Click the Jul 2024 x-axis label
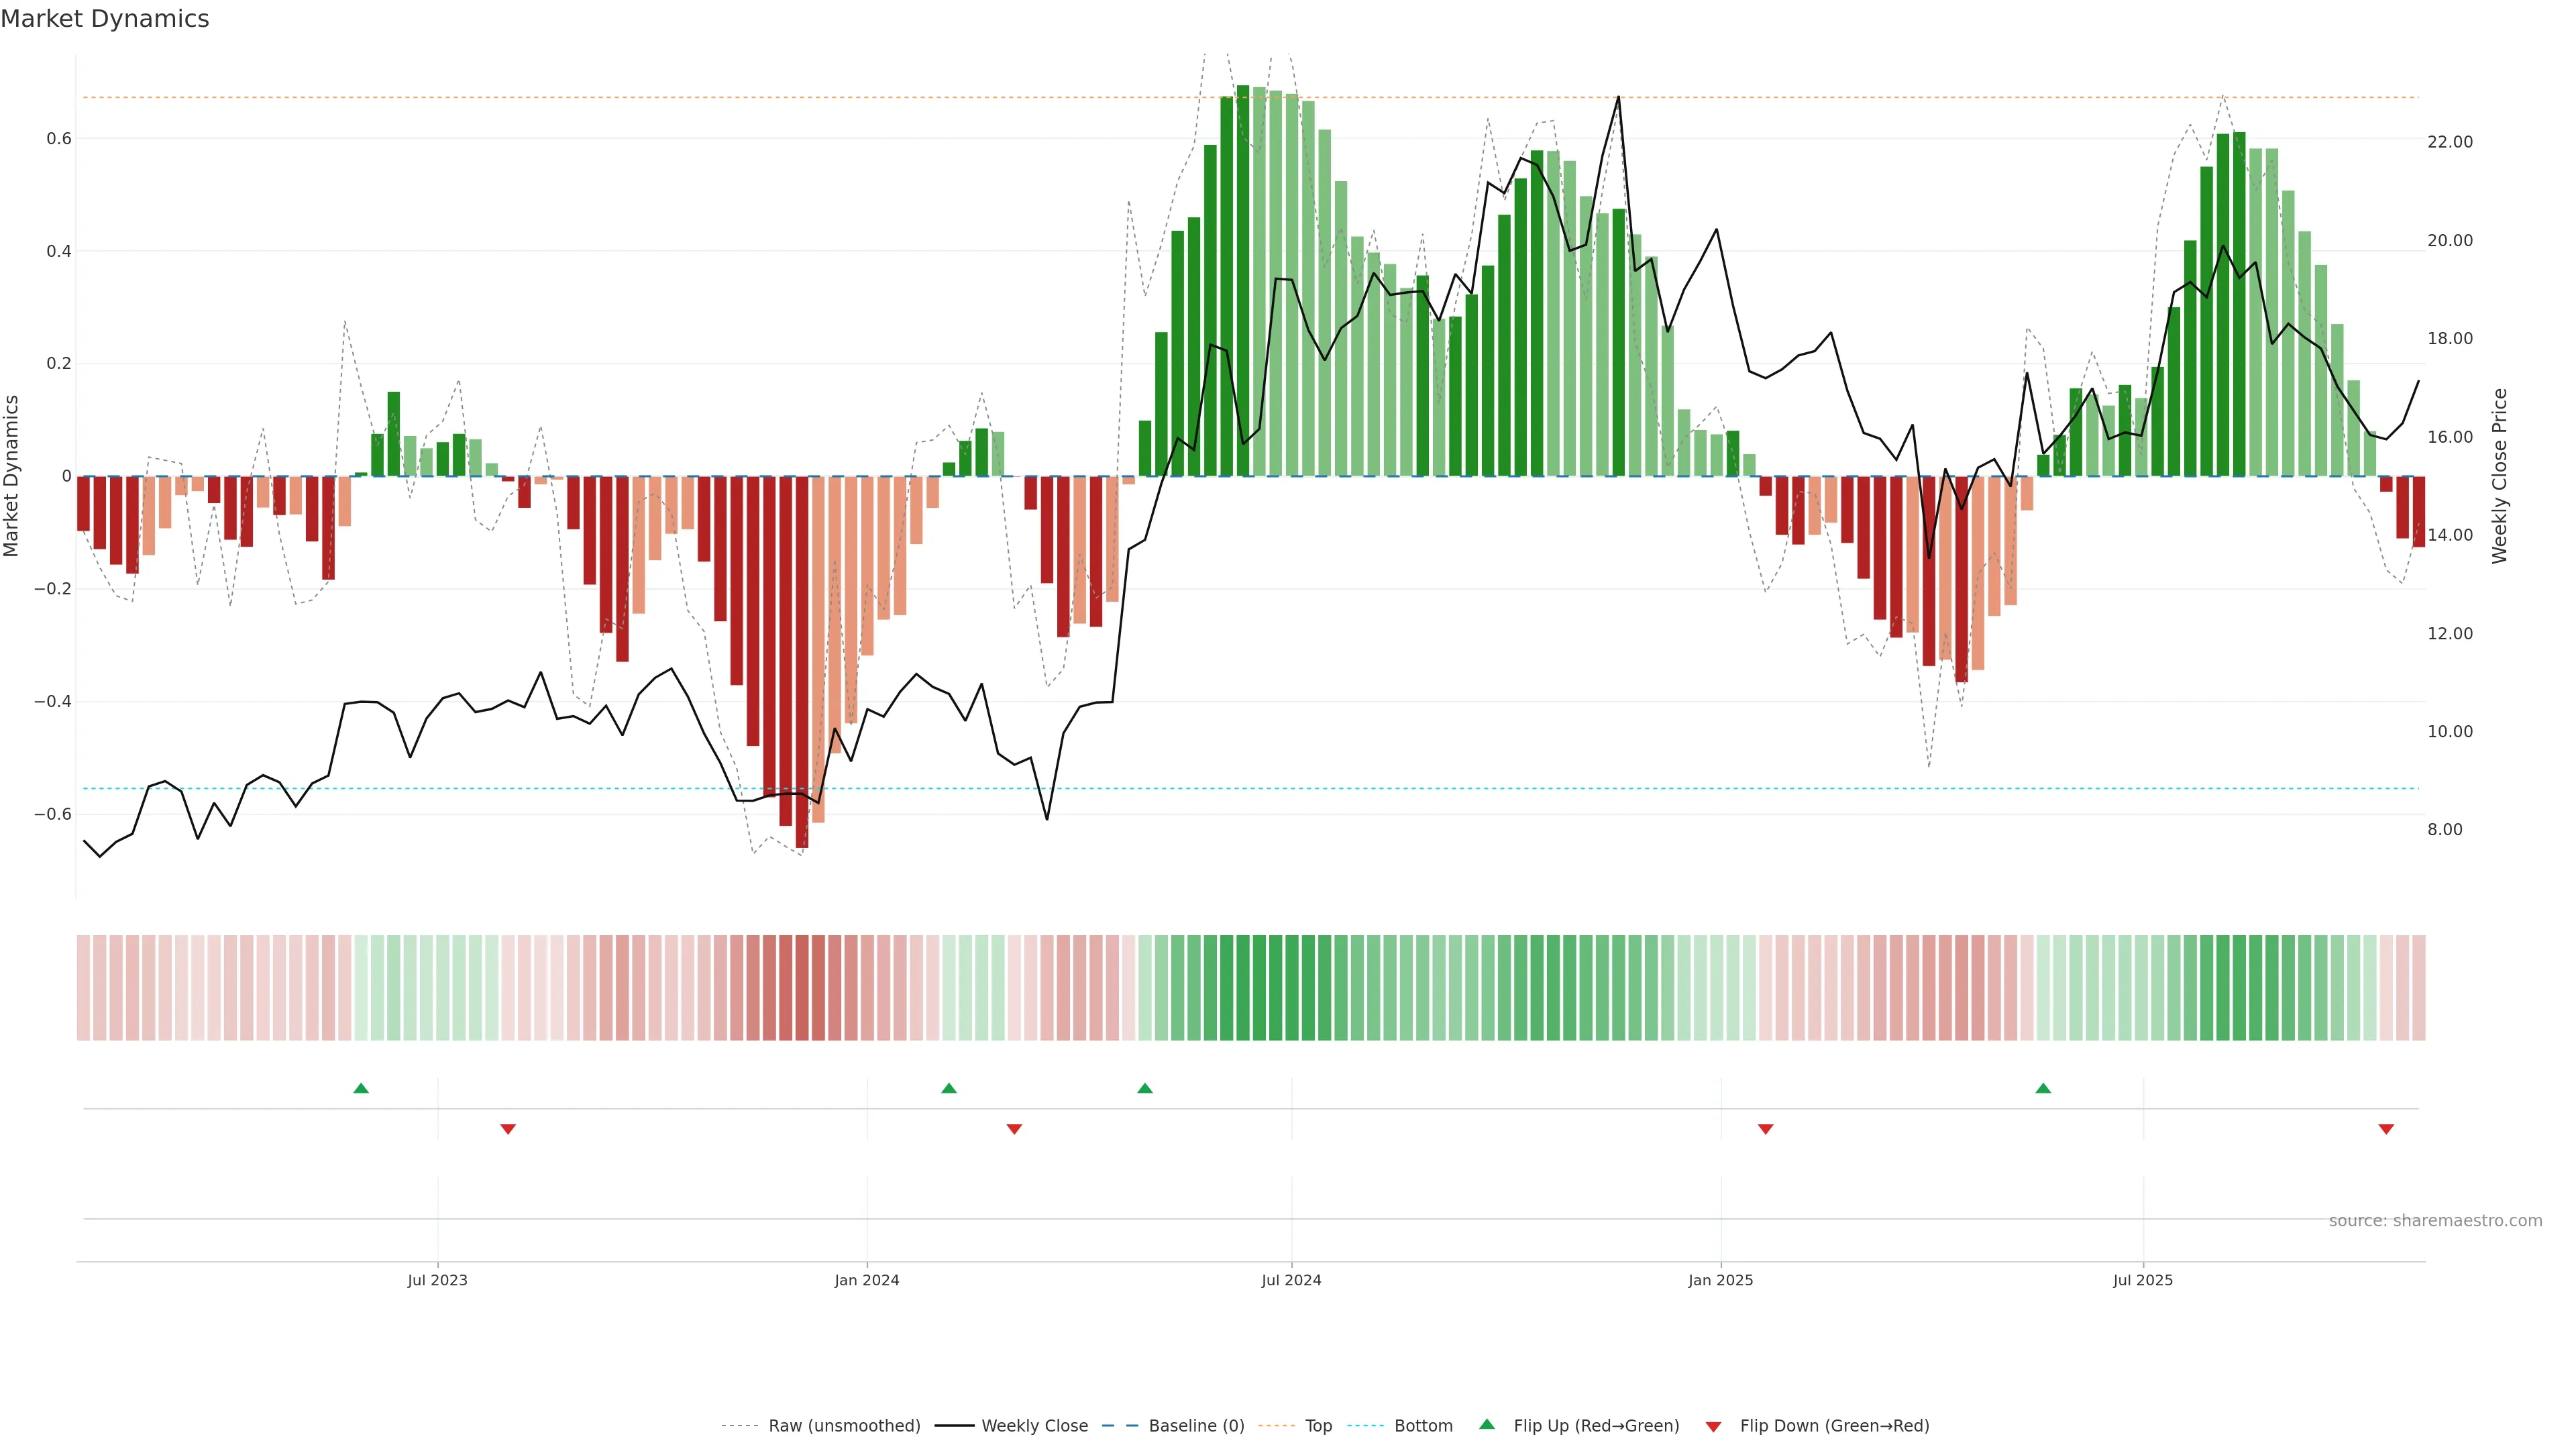 [x=1291, y=1280]
